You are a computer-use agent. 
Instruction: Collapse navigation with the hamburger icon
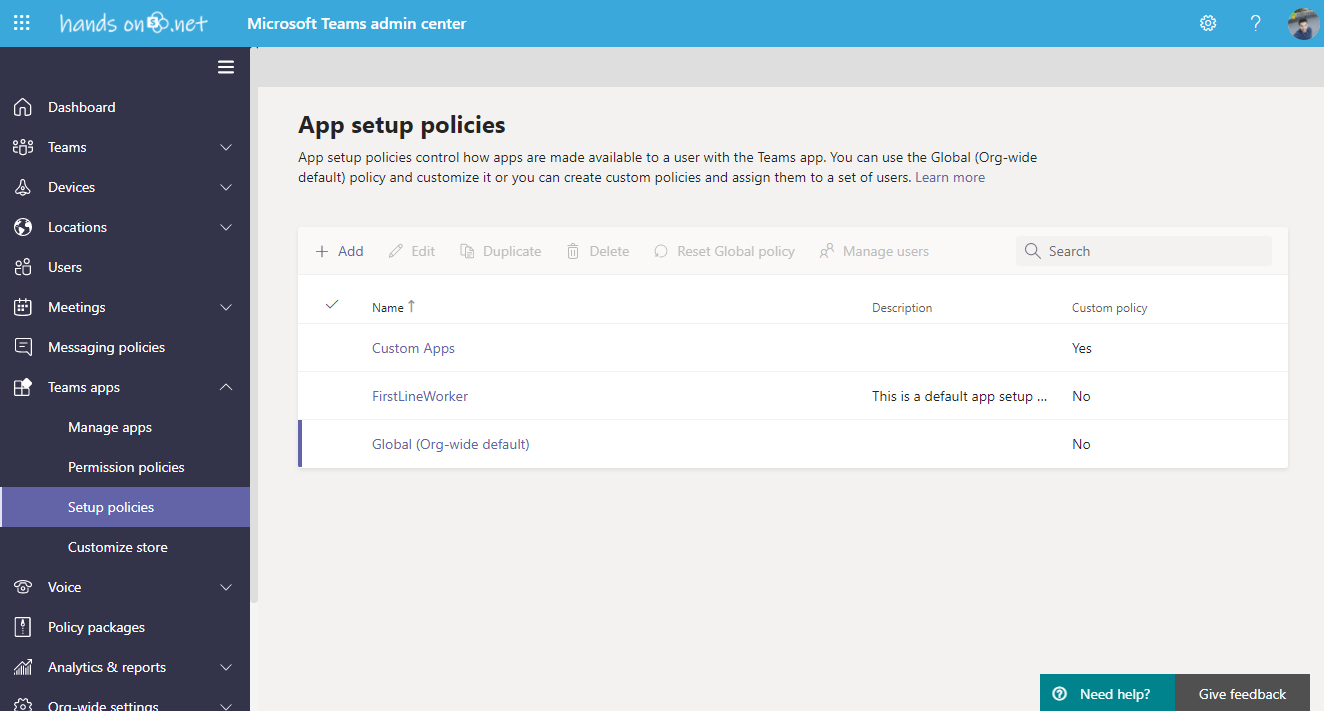point(226,67)
